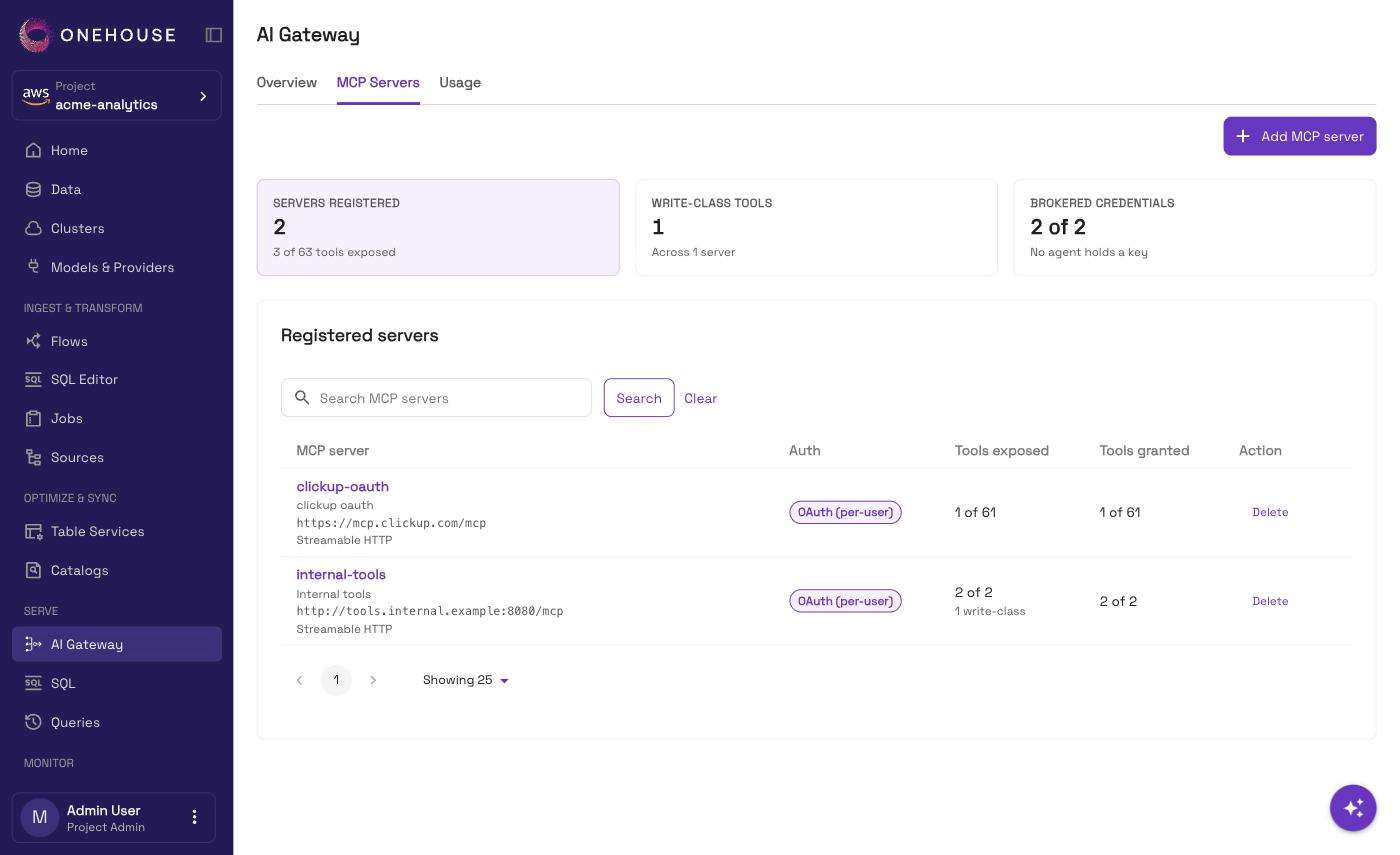Image resolution: width=1400 pixels, height=855 pixels.
Task: Click the Home icon in the sidebar
Action: 33,150
